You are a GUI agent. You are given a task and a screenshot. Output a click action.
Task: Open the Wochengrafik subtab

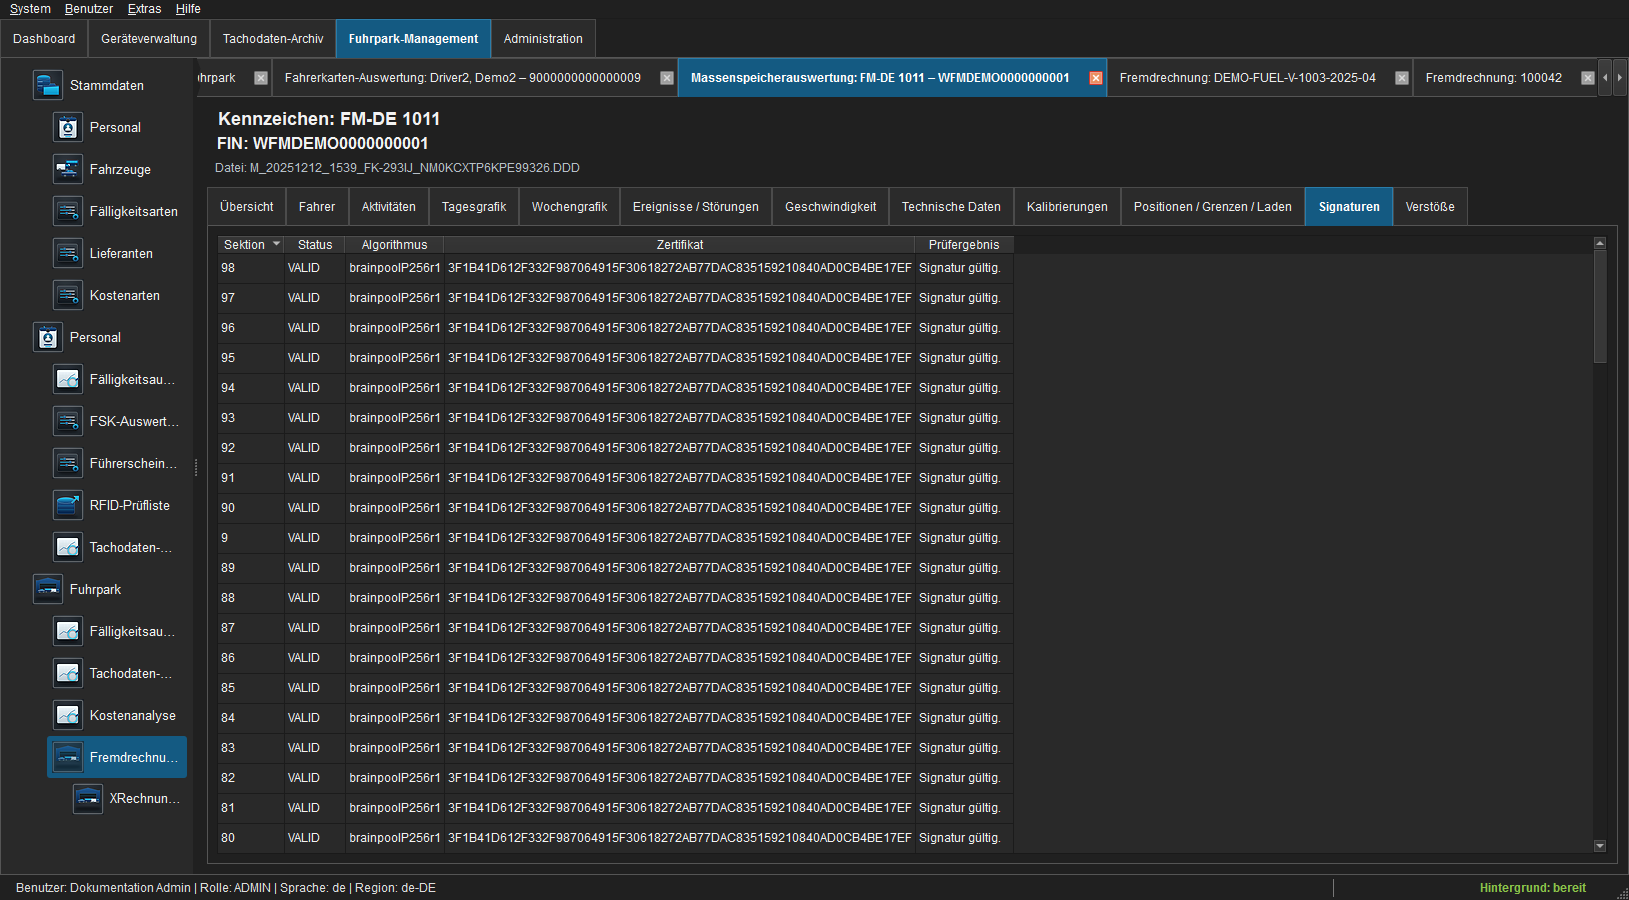point(570,207)
